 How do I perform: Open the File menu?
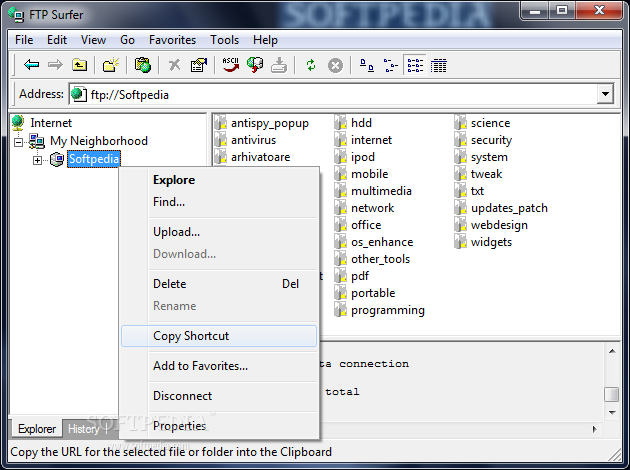pyautogui.click(x=24, y=40)
